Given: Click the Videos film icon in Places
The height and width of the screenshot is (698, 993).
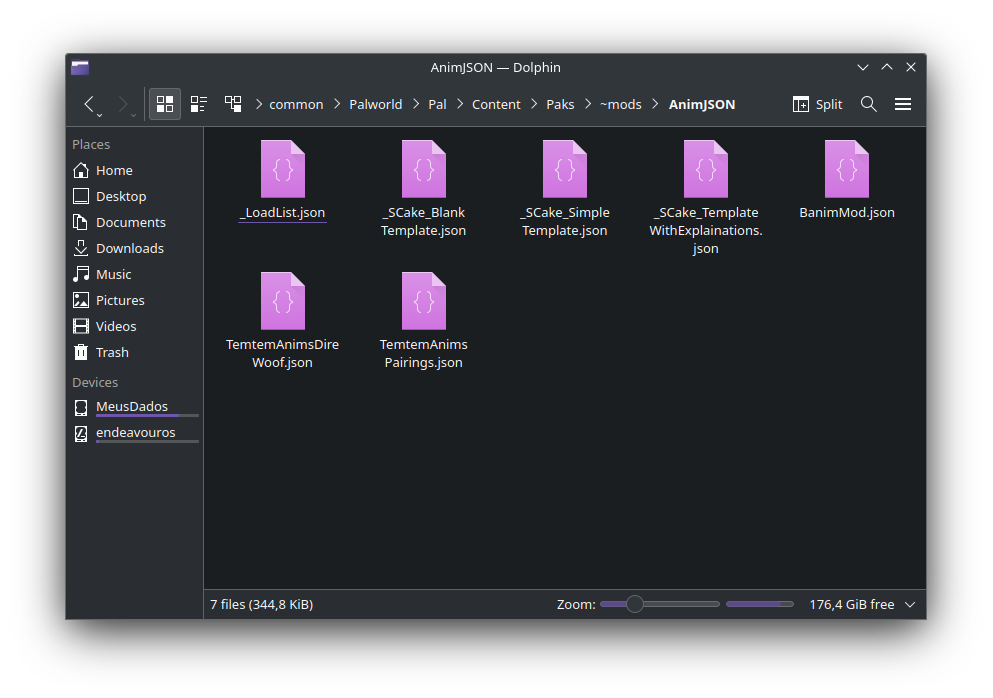Looking at the screenshot, I should pos(81,326).
